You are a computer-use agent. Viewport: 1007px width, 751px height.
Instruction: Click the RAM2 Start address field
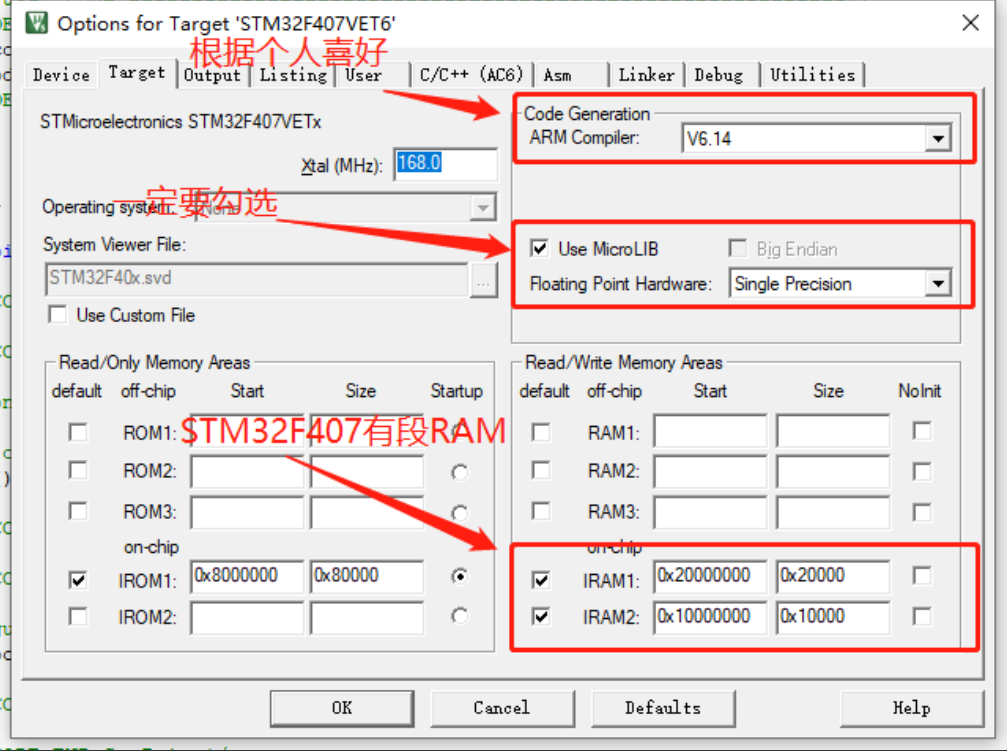tap(710, 472)
